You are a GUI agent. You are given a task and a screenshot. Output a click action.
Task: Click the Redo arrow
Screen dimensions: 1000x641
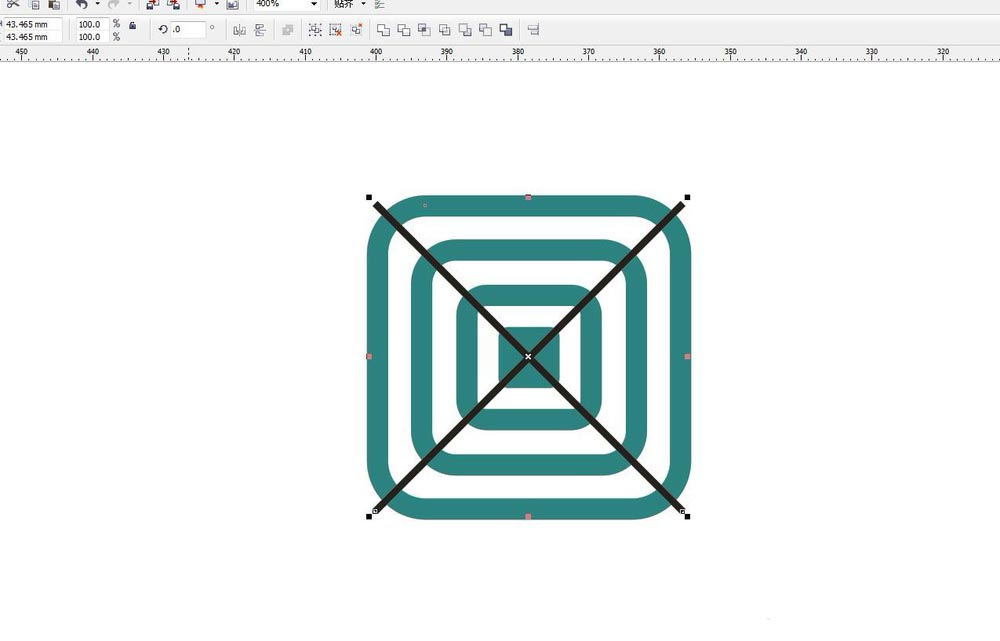coord(114,4)
